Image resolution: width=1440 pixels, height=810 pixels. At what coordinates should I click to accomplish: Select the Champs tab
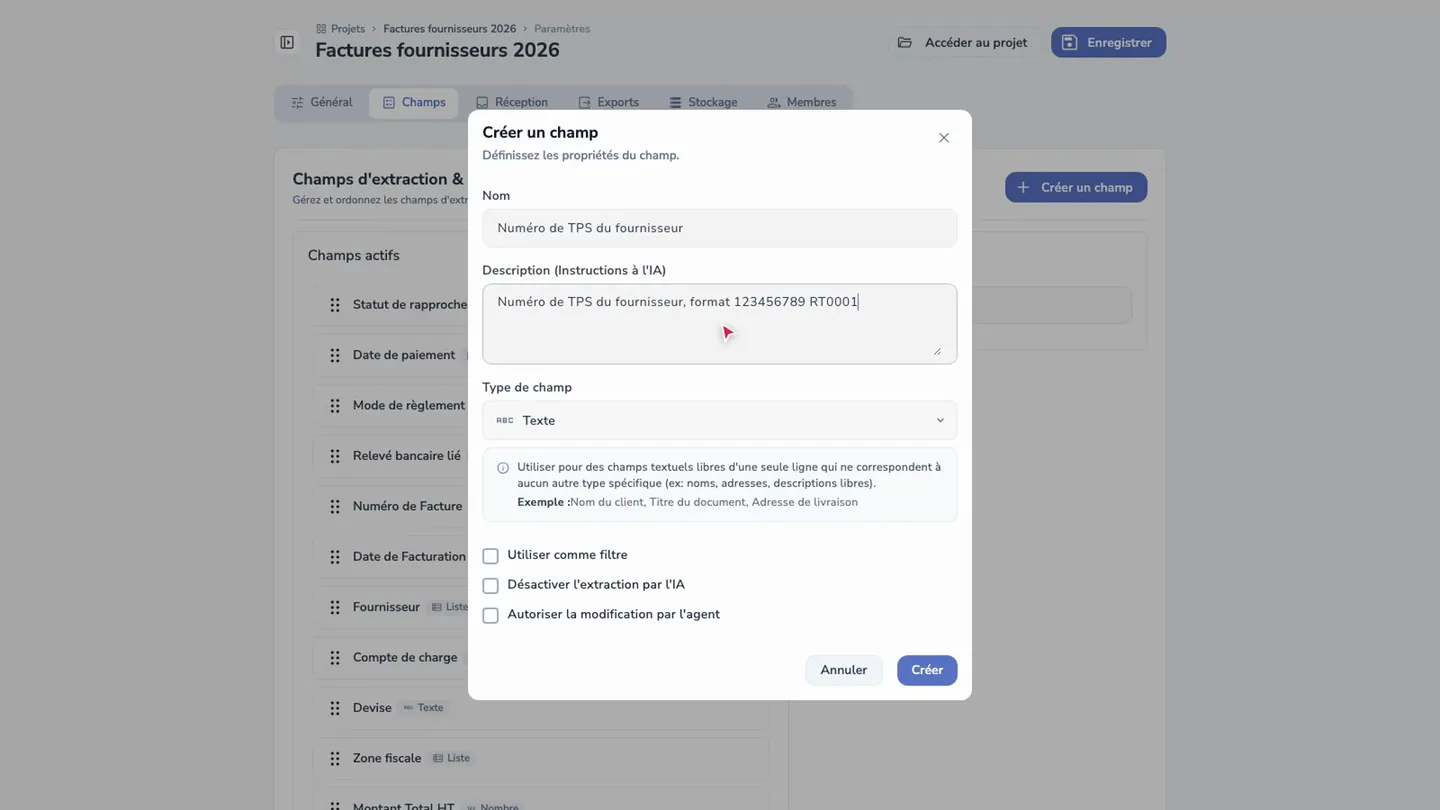(414, 102)
